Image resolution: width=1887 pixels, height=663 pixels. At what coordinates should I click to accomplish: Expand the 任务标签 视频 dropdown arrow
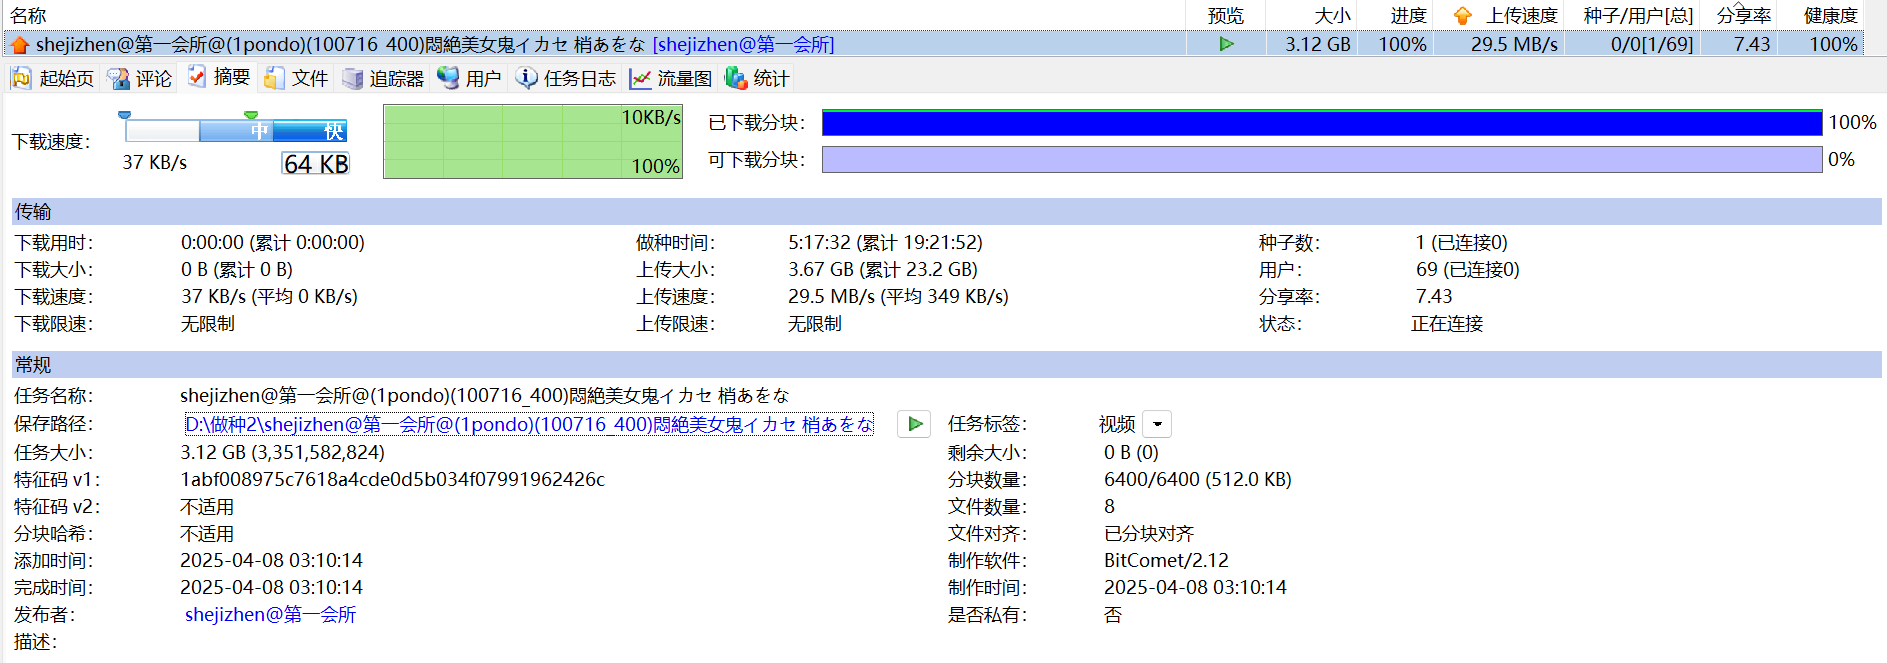(x=1157, y=424)
